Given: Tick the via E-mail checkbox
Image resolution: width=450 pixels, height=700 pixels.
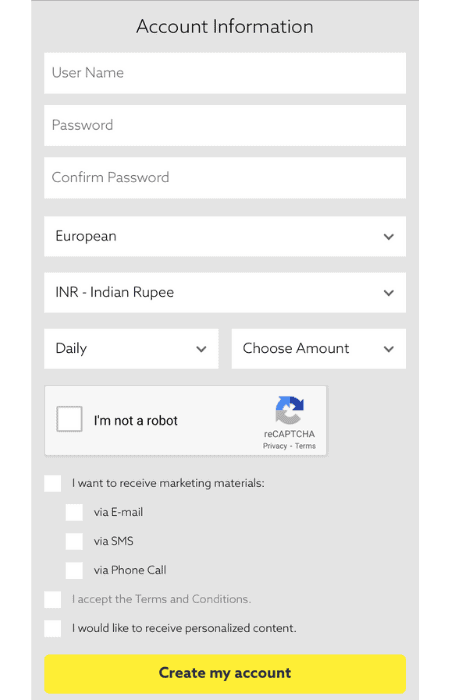Looking at the screenshot, I should pos(74,512).
